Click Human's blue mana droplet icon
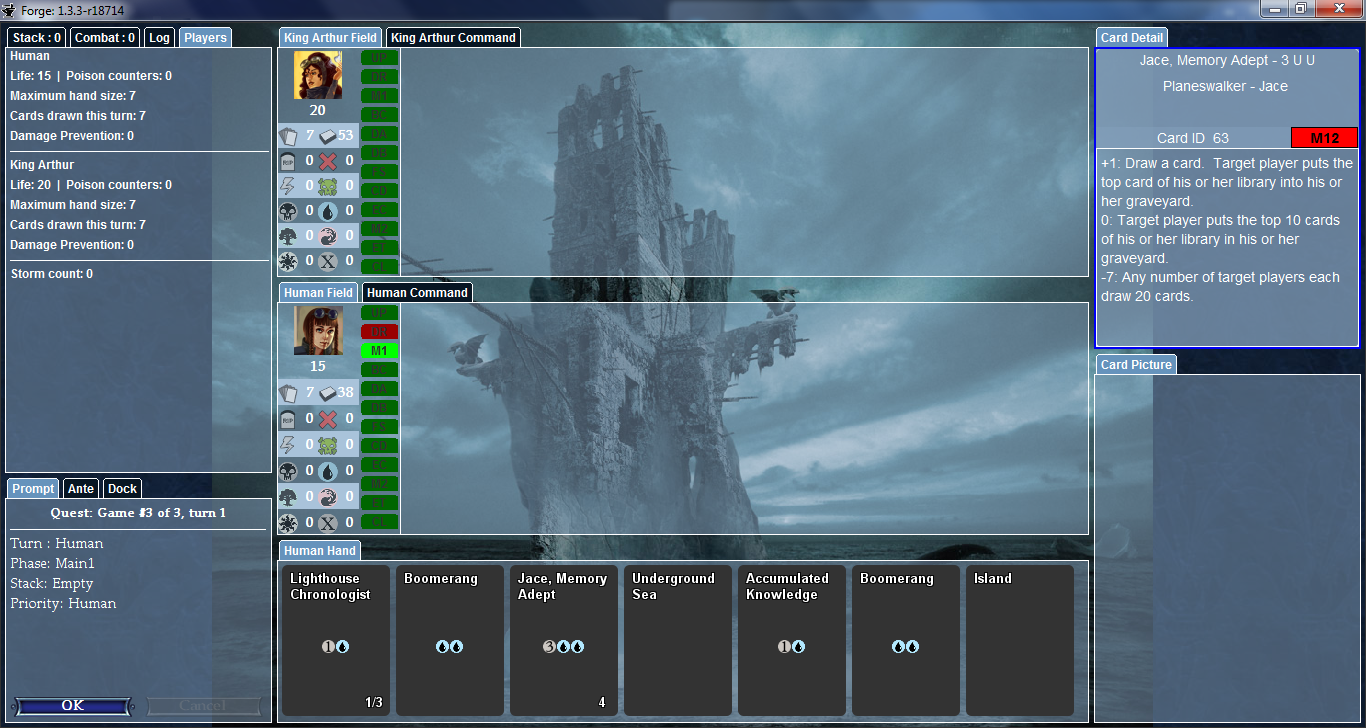 tap(327, 471)
